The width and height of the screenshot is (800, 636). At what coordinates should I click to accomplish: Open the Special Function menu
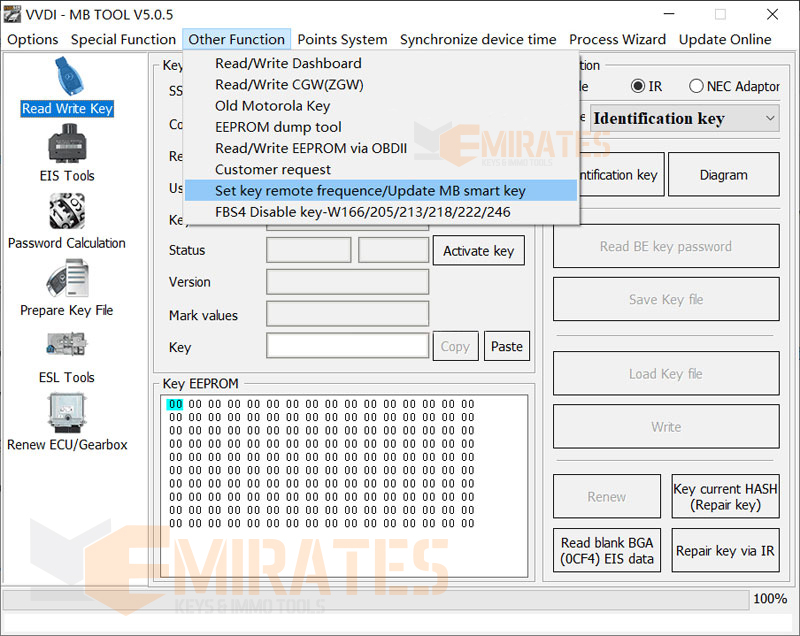123,40
